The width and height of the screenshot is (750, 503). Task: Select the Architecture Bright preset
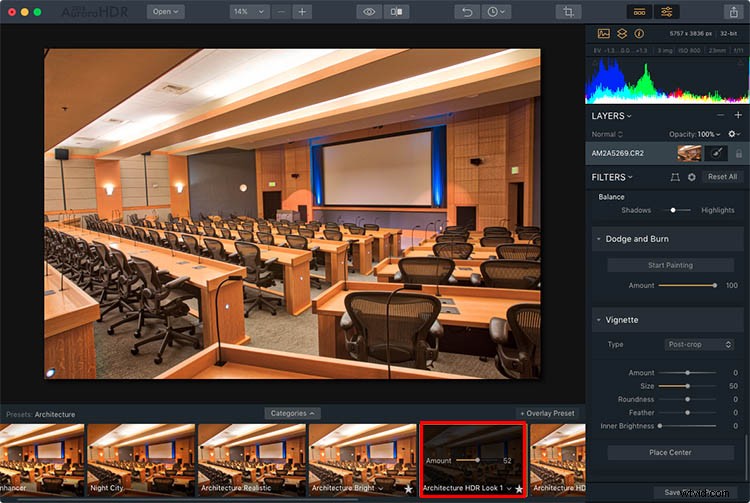tap(363, 460)
